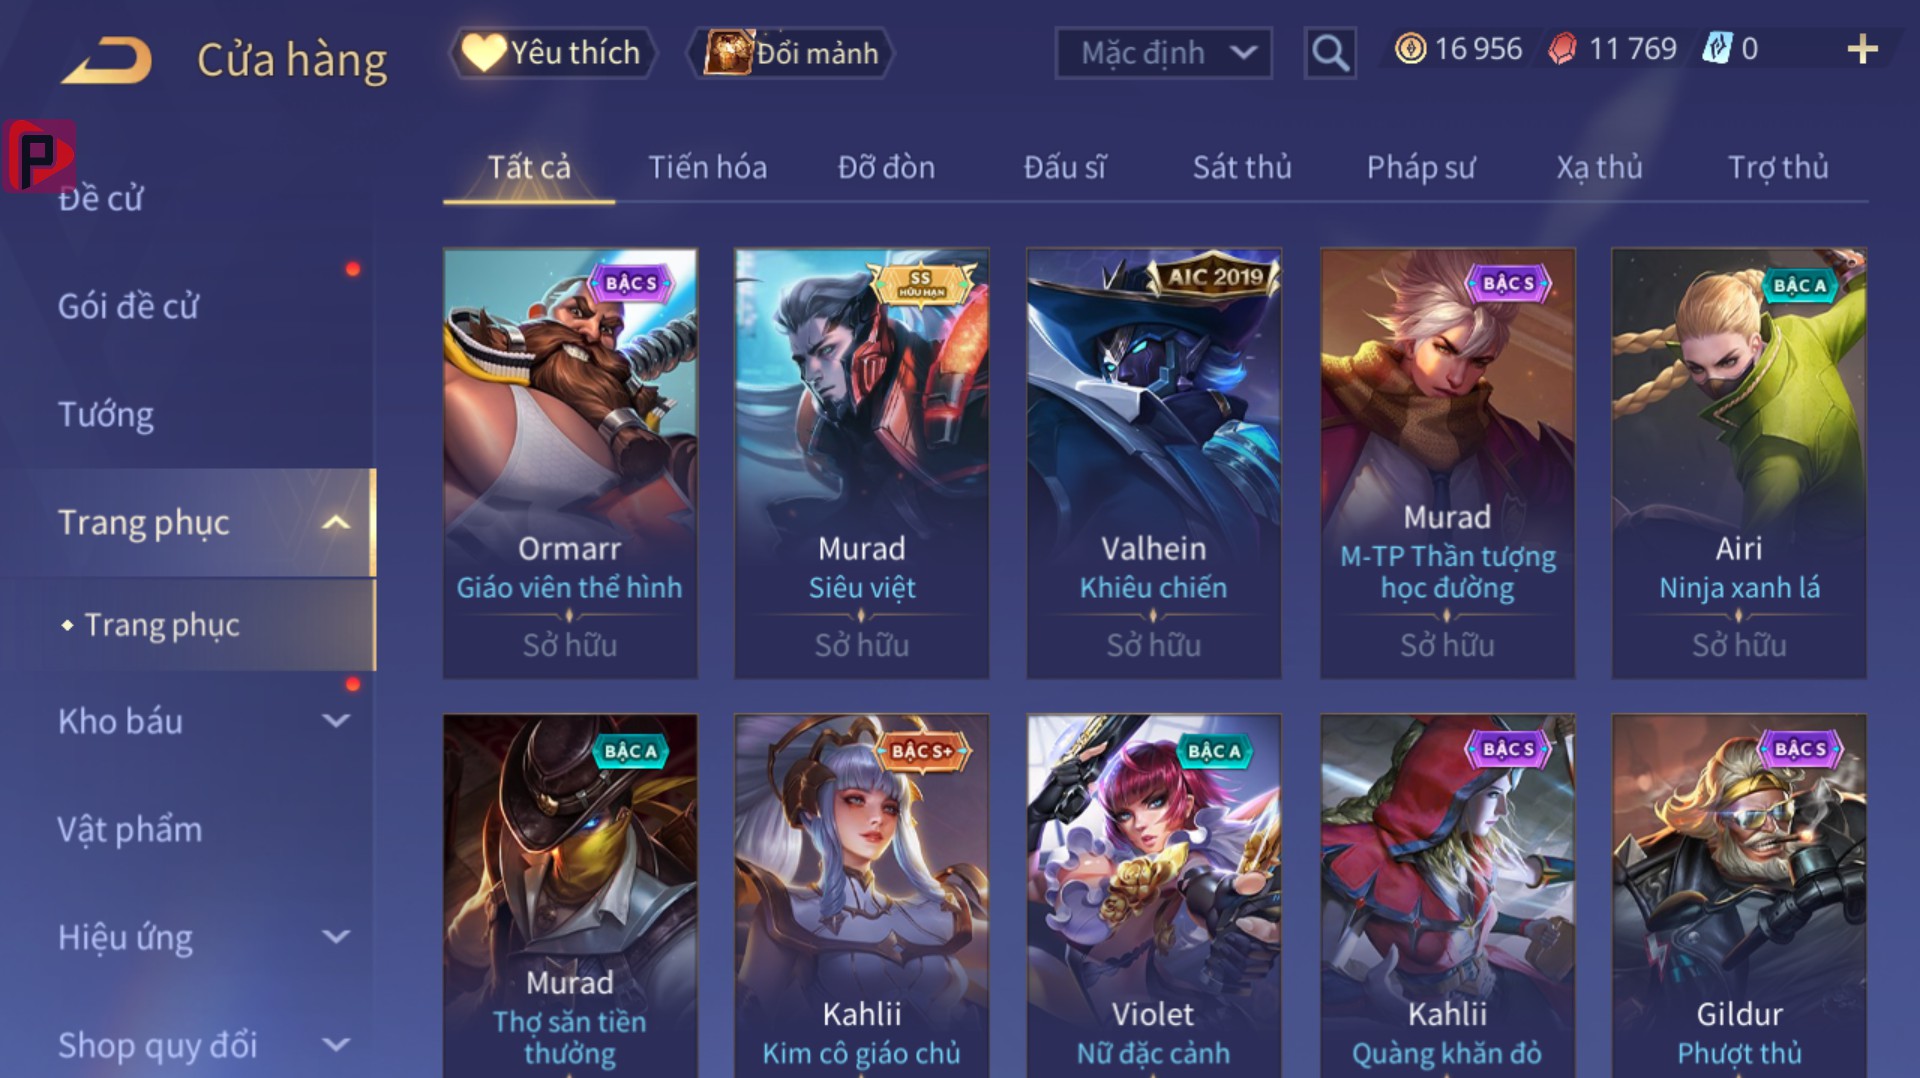Image resolution: width=1920 pixels, height=1078 pixels.
Task: Open the search magnifier icon
Action: [x=1330, y=52]
